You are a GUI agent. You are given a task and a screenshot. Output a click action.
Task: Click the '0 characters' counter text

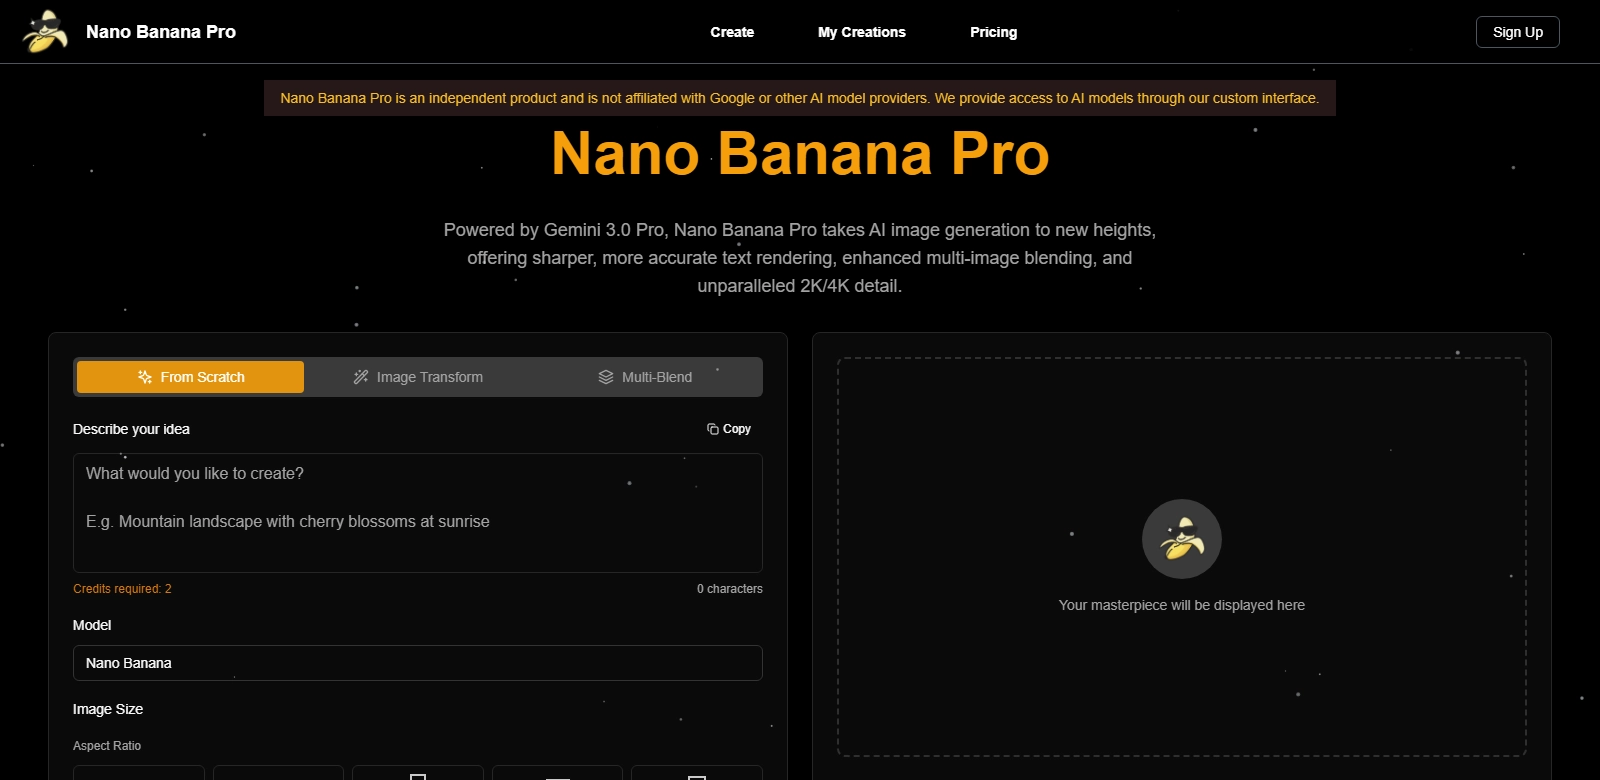(730, 589)
